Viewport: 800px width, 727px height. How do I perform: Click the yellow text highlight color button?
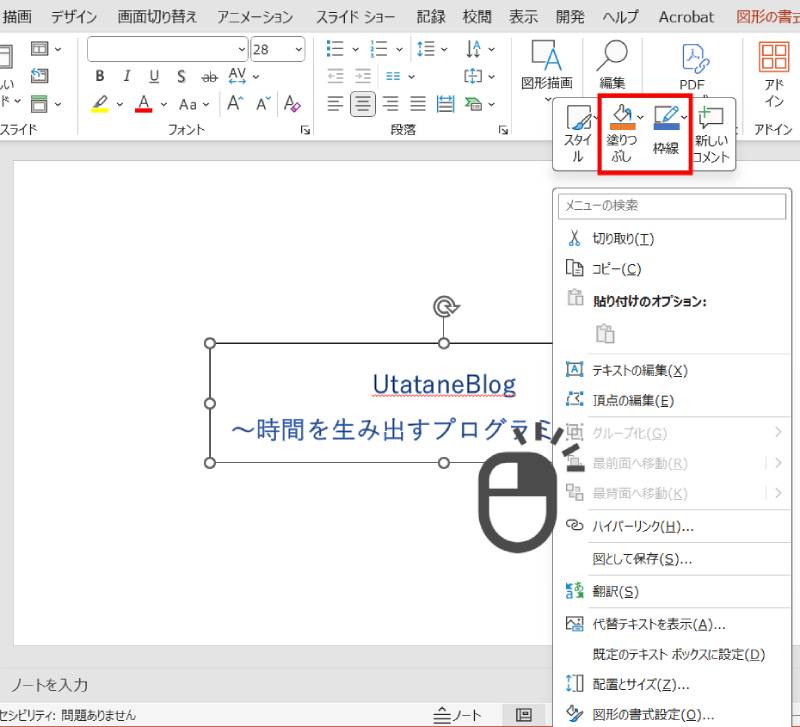coord(100,103)
